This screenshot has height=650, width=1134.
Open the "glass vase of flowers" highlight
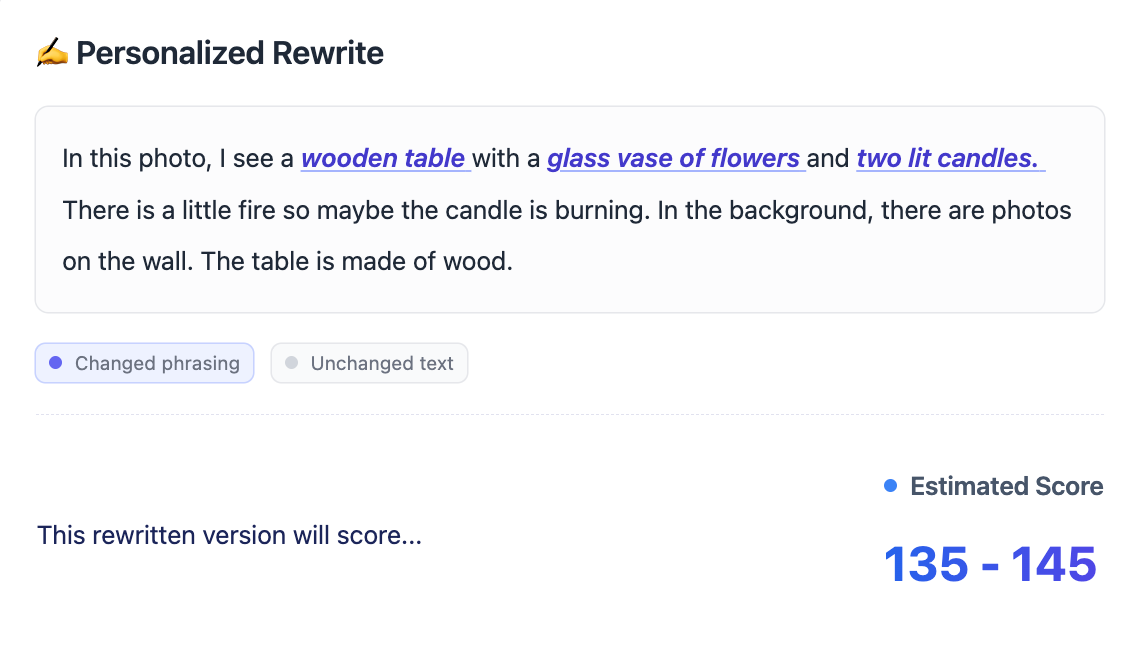coord(674,158)
